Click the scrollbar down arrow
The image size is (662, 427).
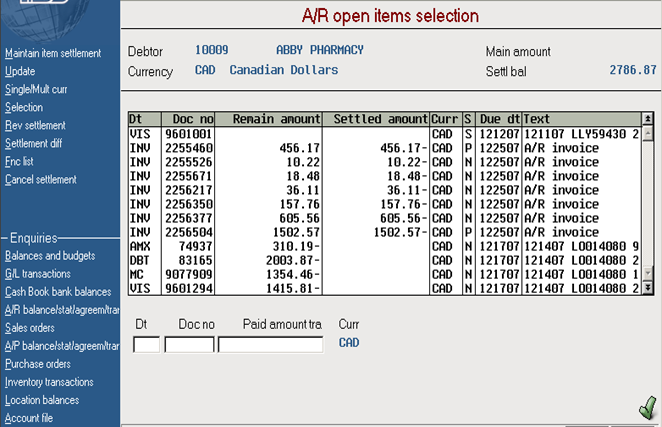[648, 274]
